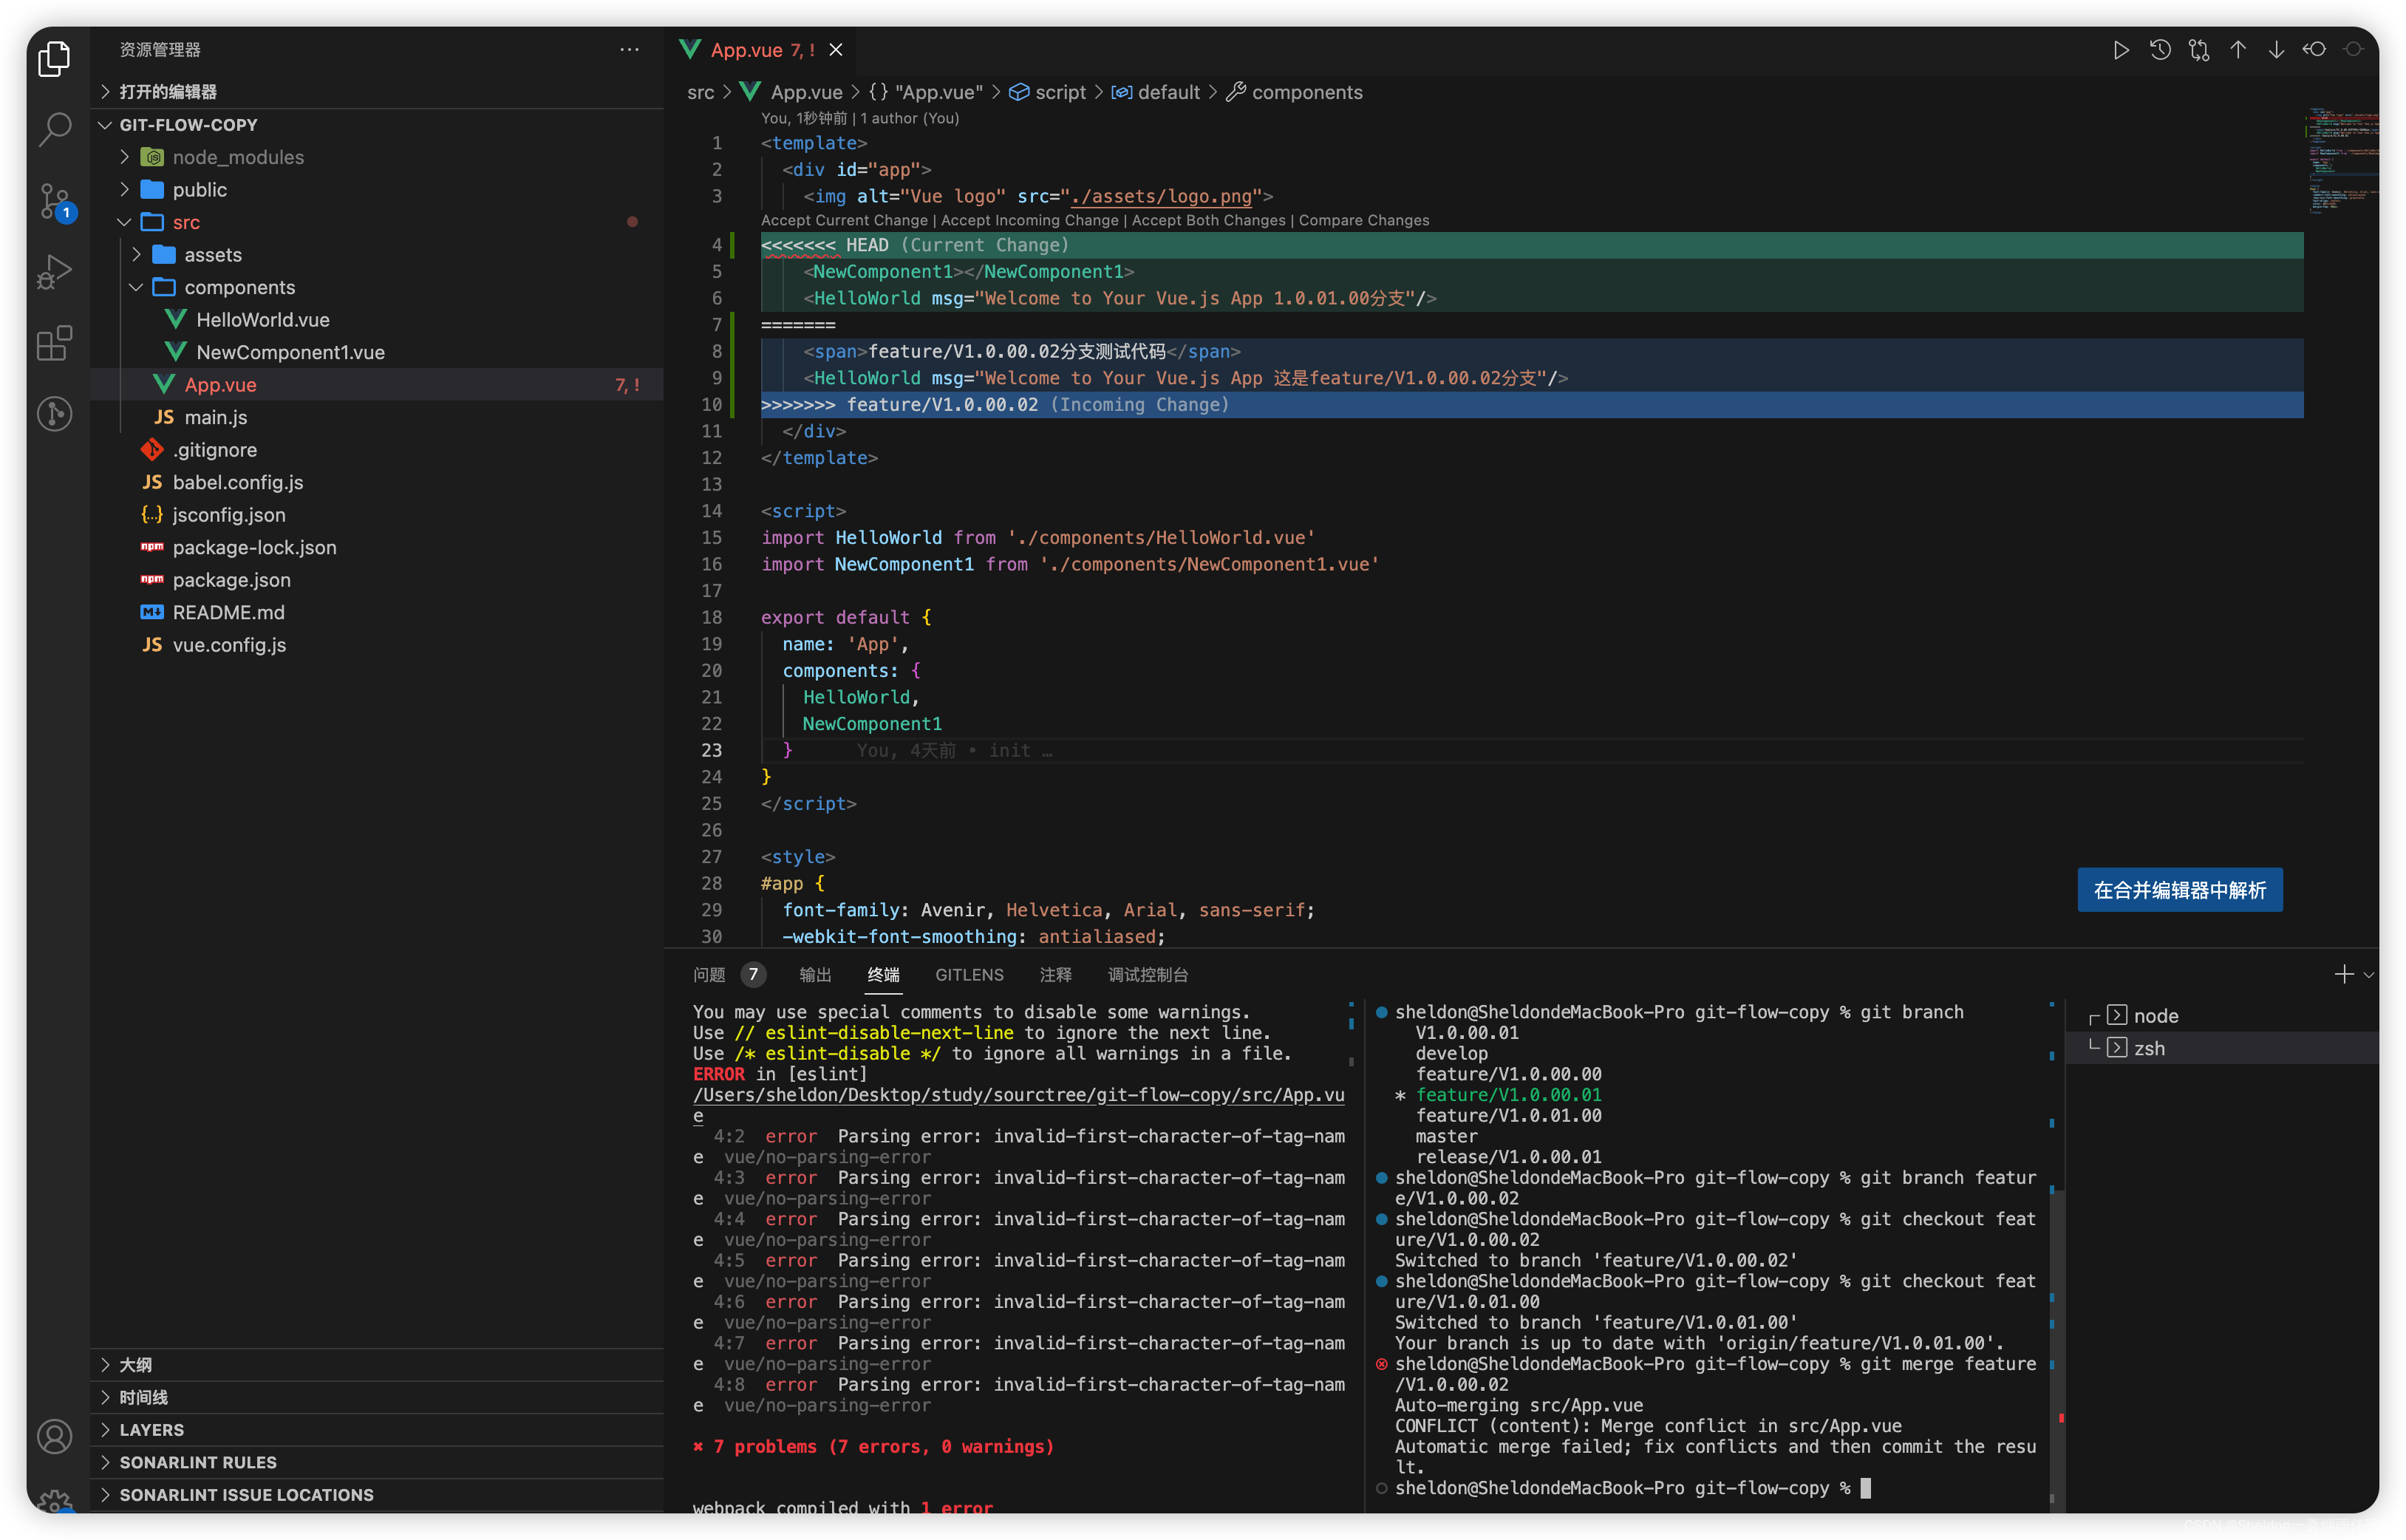Expand the LAYERS section
Viewport: 2406px width, 1540px height.
[377, 1429]
